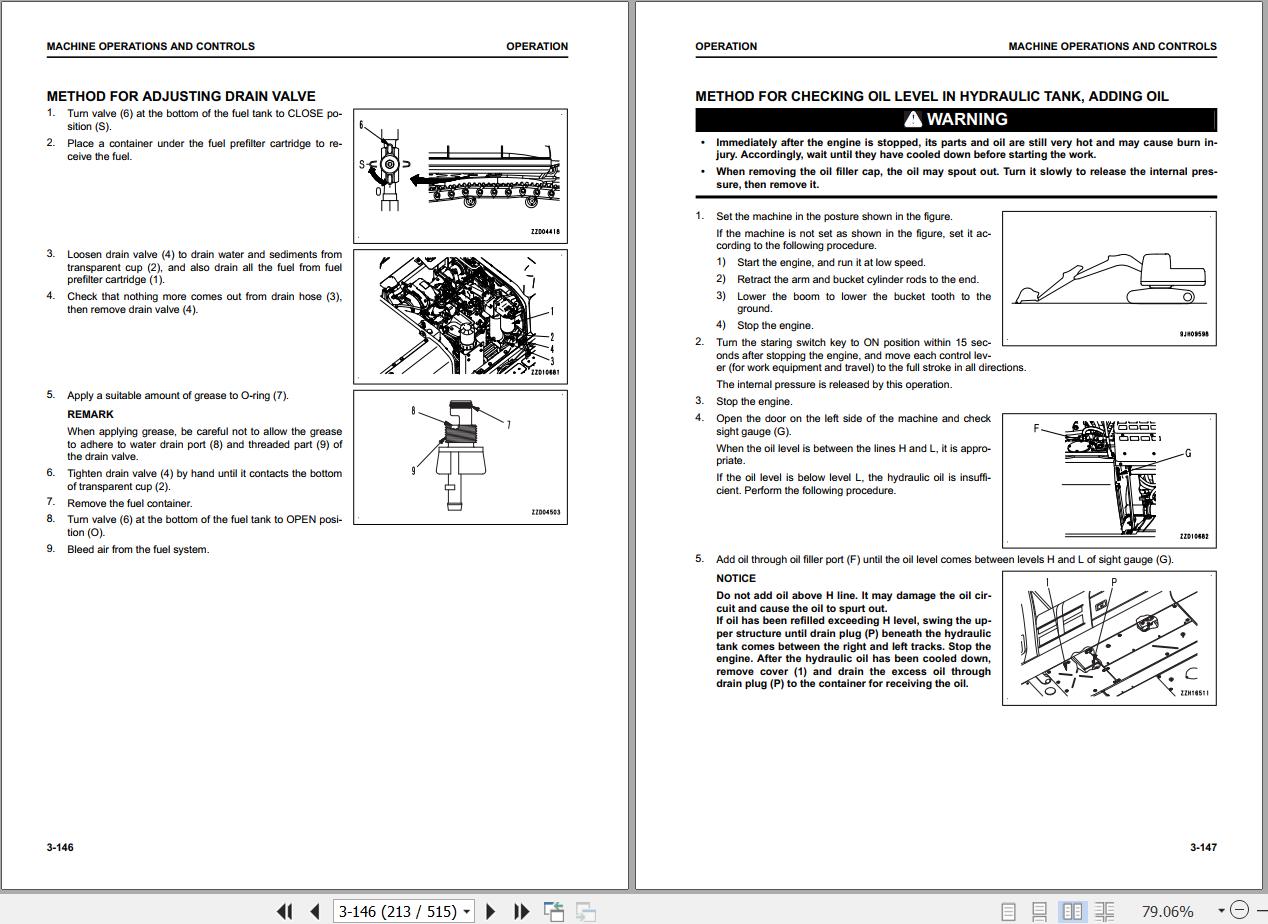Click page number 3-147 in the page footer

(1203, 847)
